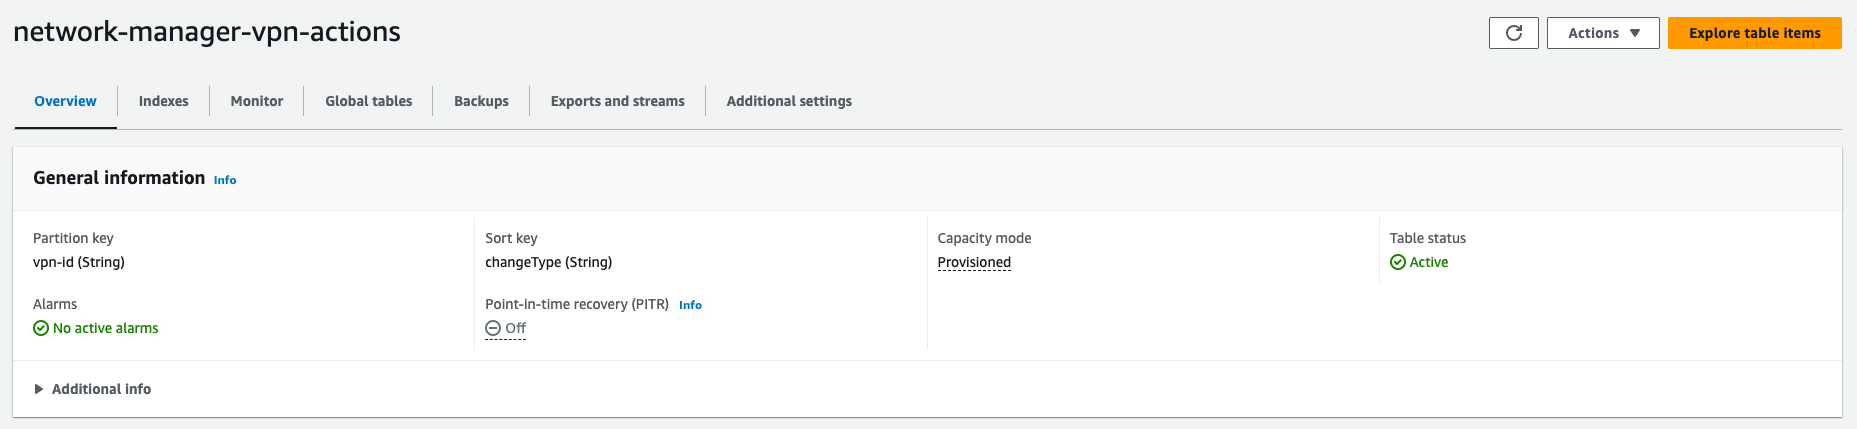Click Explore table items button
1857x429 pixels.
pos(1754,33)
